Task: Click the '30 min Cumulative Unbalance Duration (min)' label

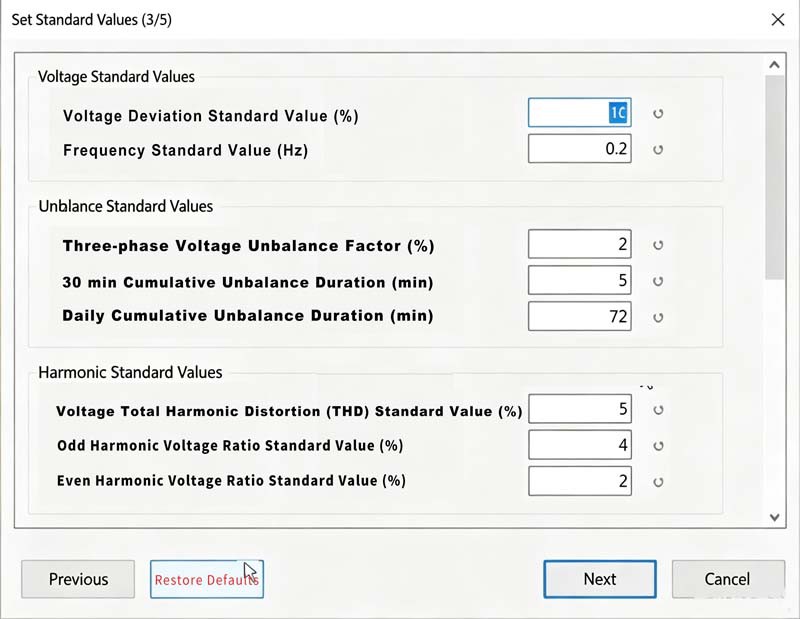Action: click(x=248, y=282)
